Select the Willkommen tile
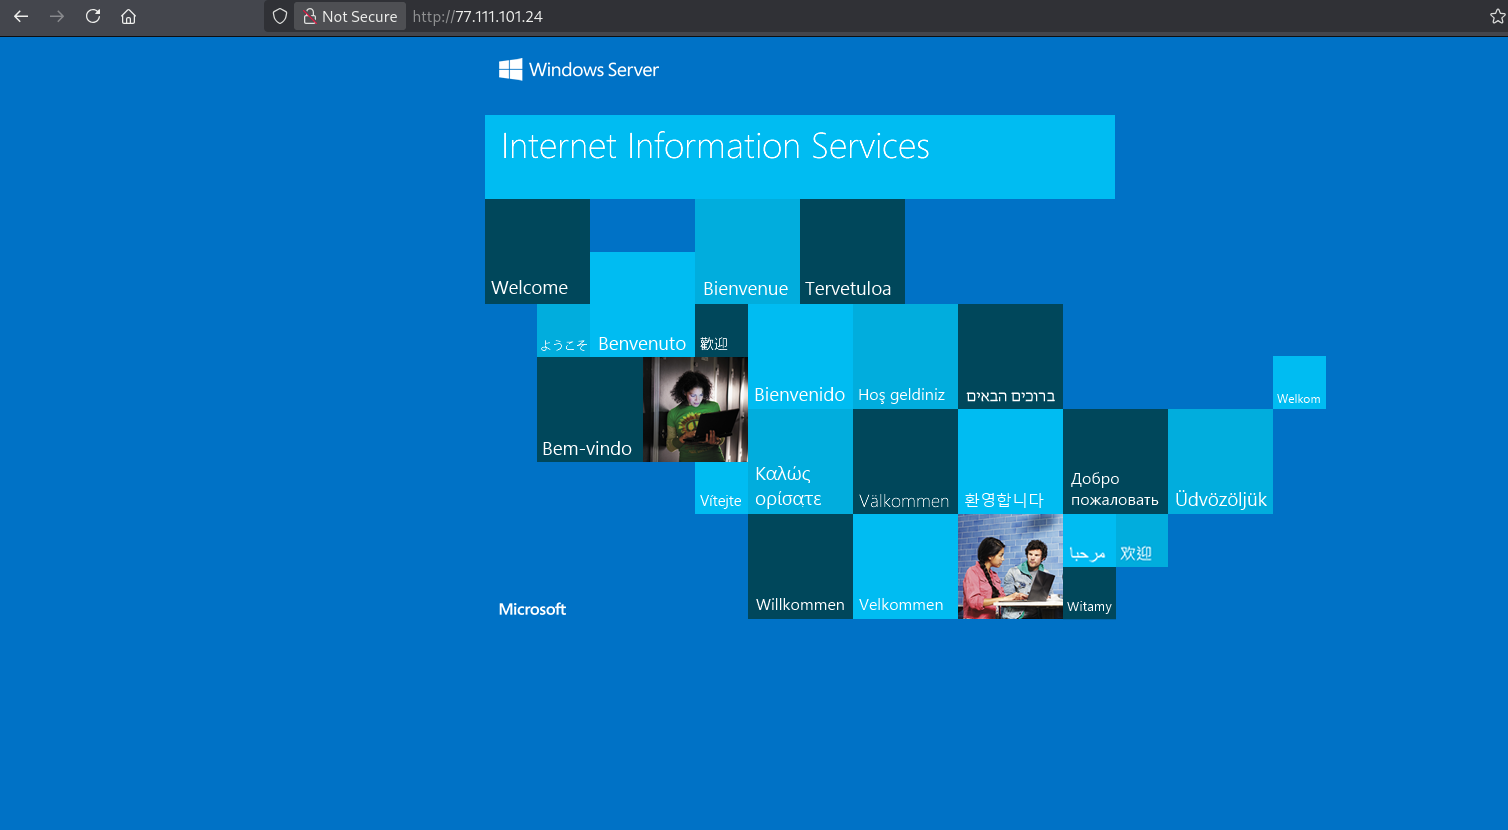1508x830 pixels. (x=800, y=566)
